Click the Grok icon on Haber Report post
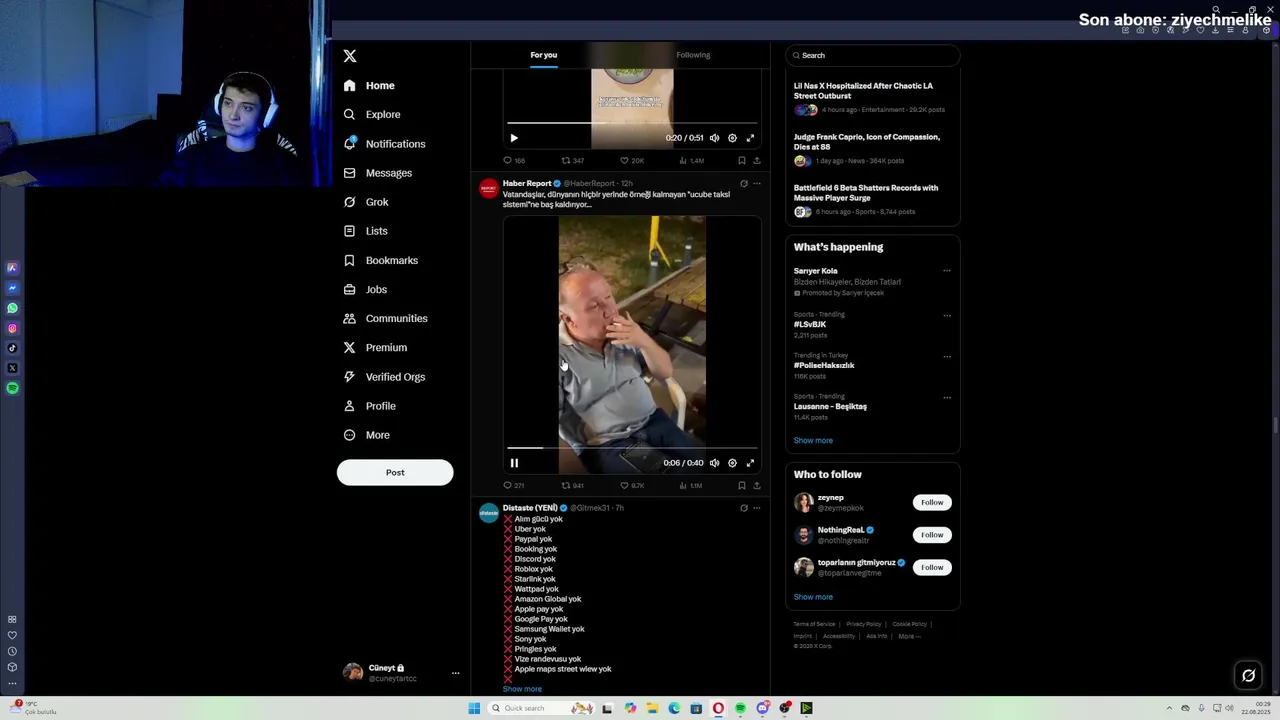This screenshot has height=720, width=1280. tap(743, 184)
